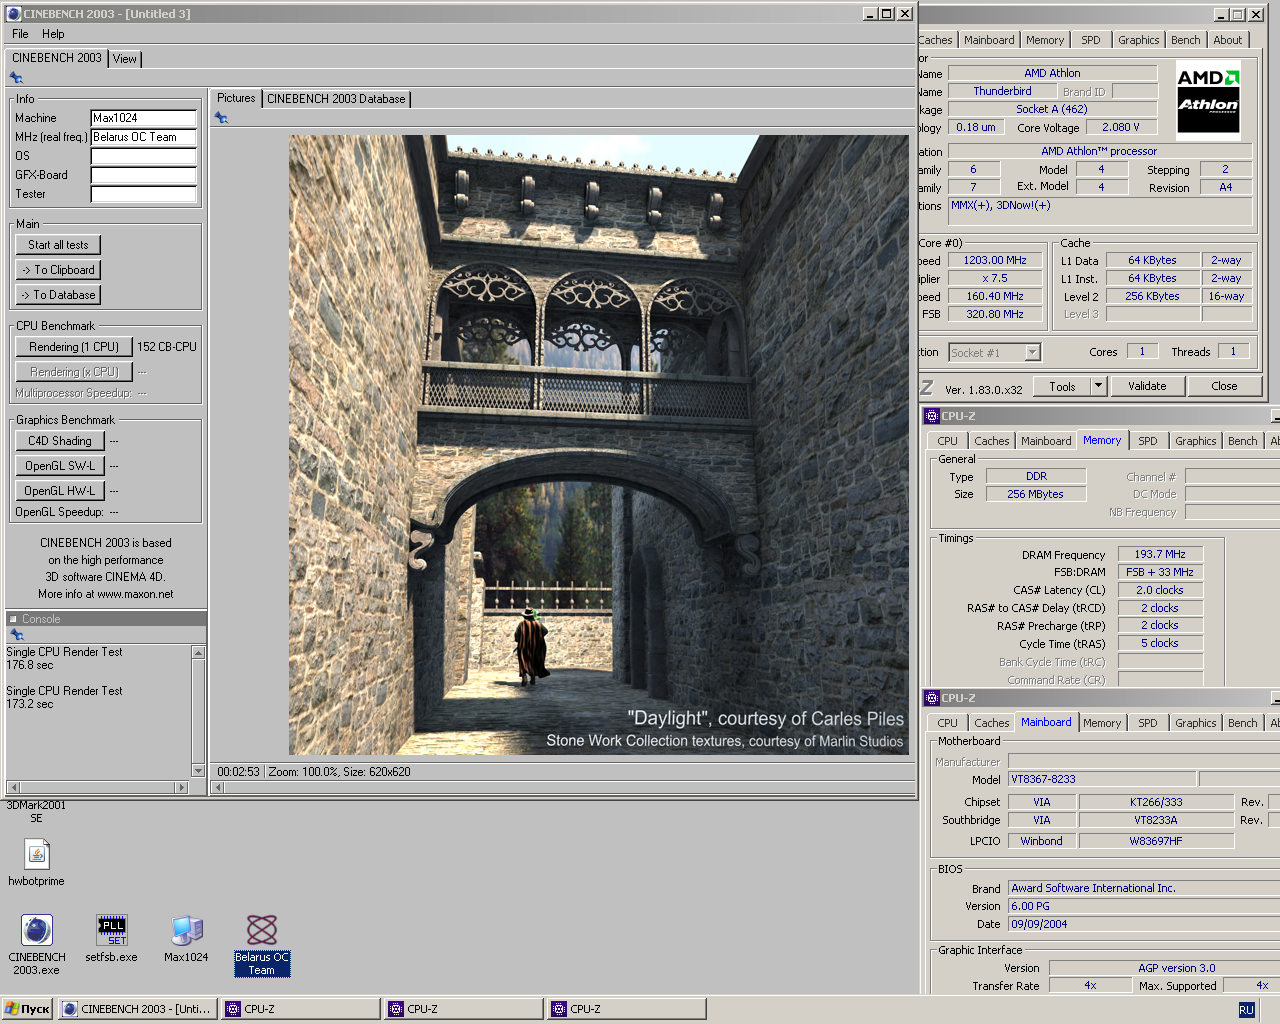Open SPD tab in top CPU-Z window

(1091, 40)
